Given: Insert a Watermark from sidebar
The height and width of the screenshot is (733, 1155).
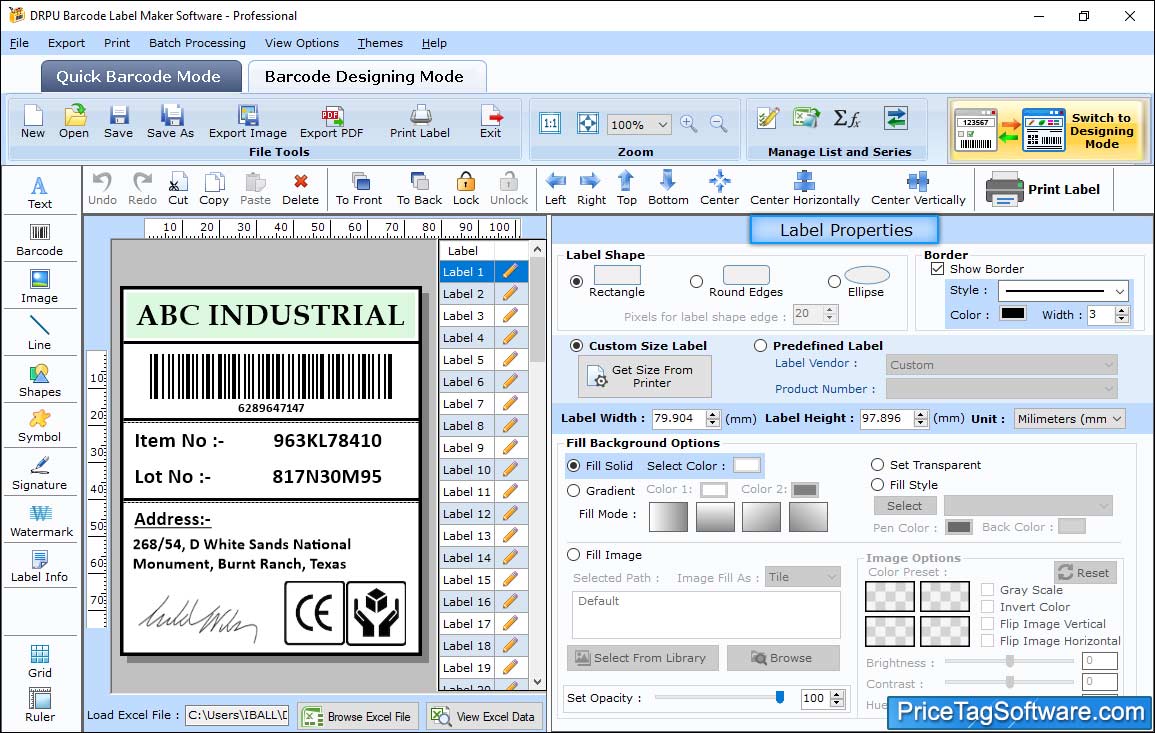Looking at the screenshot, I should [41, 520].
